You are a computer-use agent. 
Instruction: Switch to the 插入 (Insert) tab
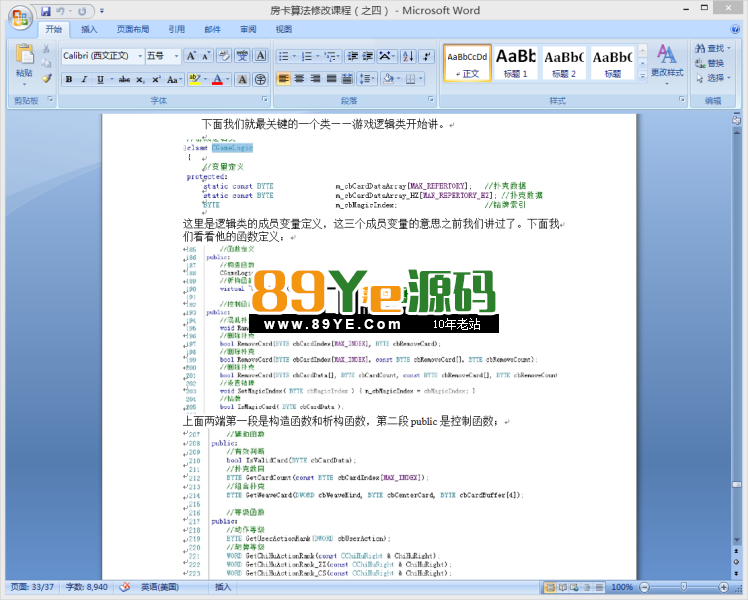coord(89,30)
